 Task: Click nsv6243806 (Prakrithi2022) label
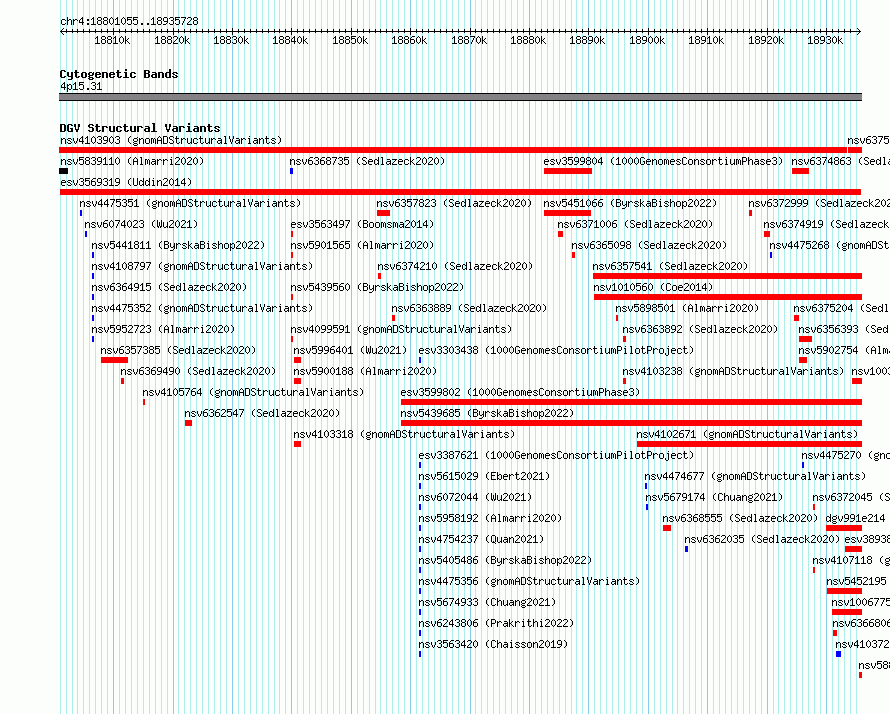pos(496,623)
